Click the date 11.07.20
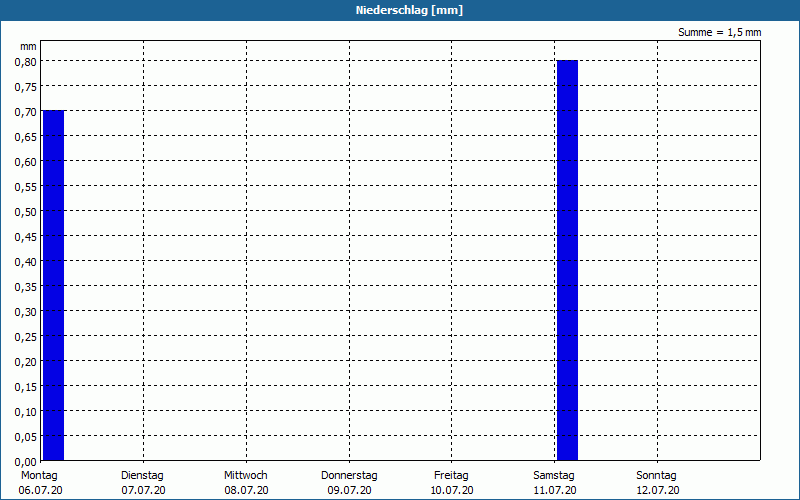Screen dimensions: 800x500 click(555, 490)
